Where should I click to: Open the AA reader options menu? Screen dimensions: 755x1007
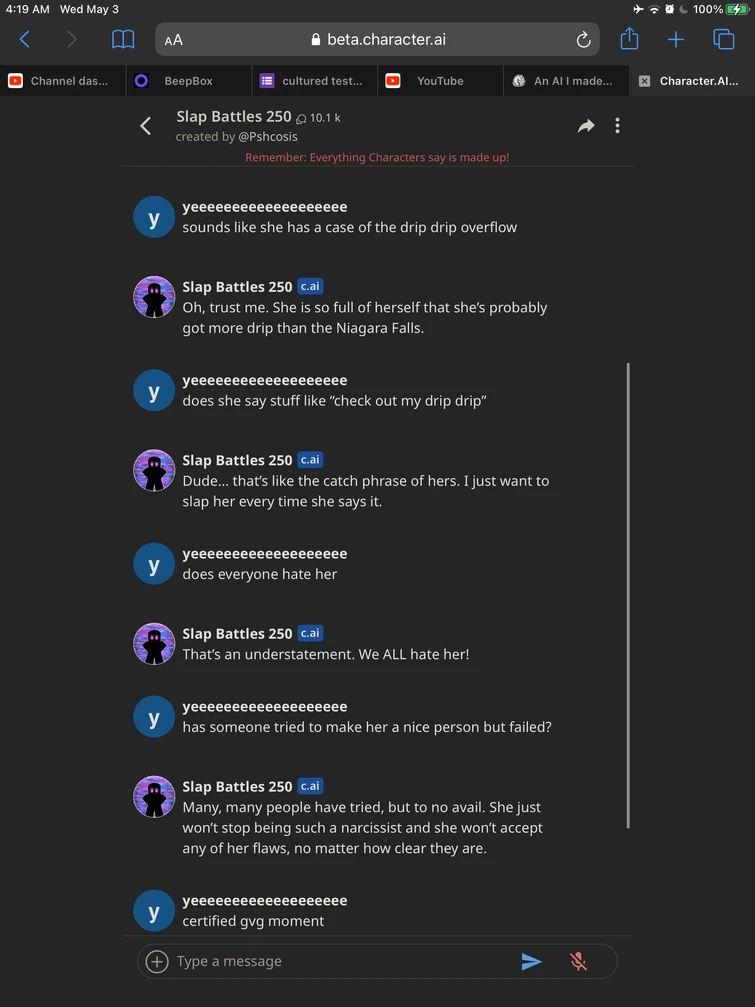[174, 40]
